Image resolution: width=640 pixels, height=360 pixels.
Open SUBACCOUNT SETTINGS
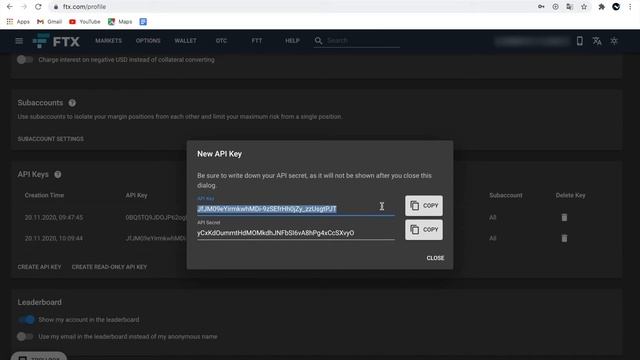click(51, 139)
